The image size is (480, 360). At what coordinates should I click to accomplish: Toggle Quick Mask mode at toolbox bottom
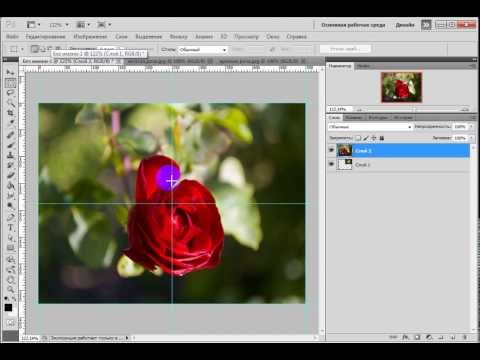click(10, 322)
